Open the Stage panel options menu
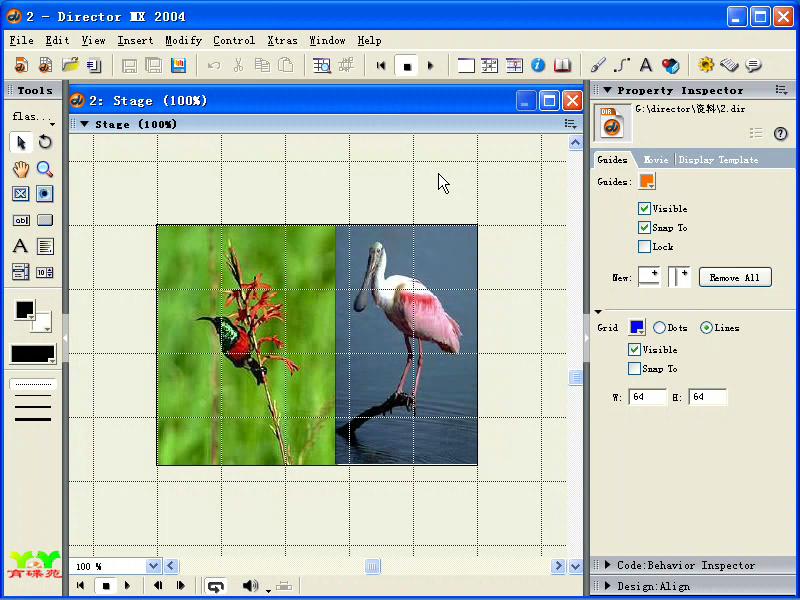 pos(570,124)
